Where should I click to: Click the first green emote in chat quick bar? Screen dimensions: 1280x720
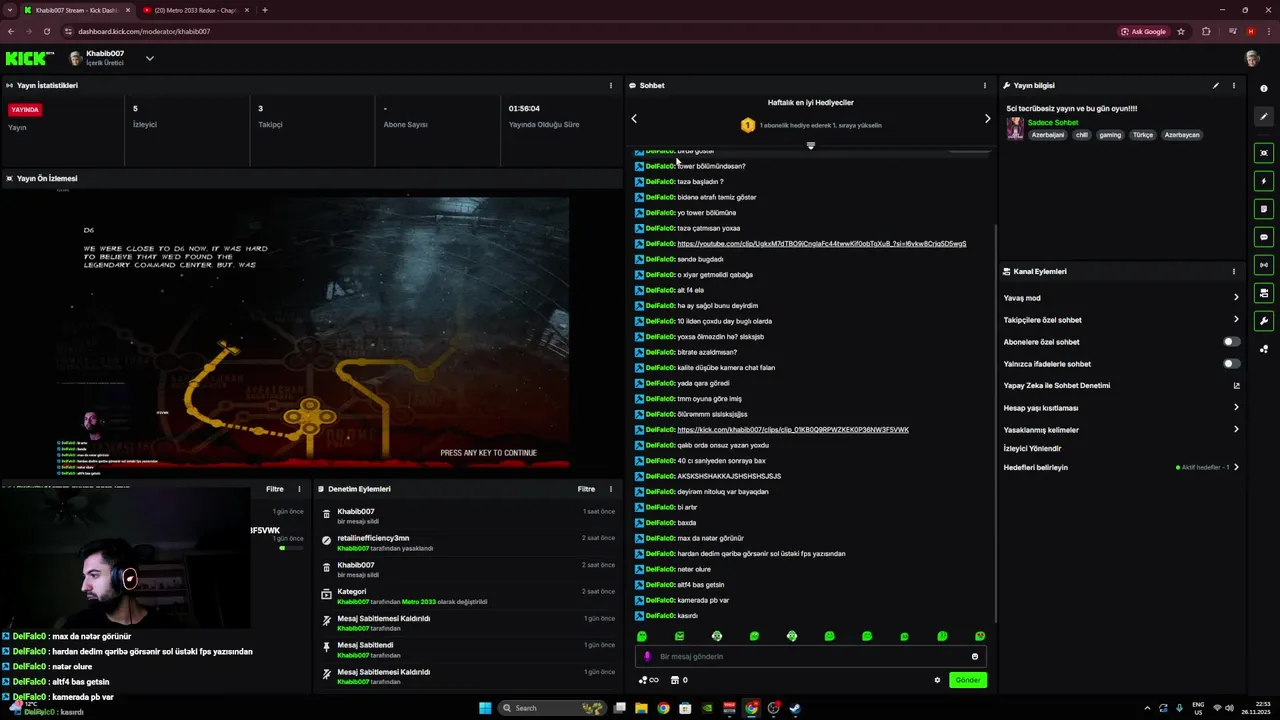(x=642, y=636)
